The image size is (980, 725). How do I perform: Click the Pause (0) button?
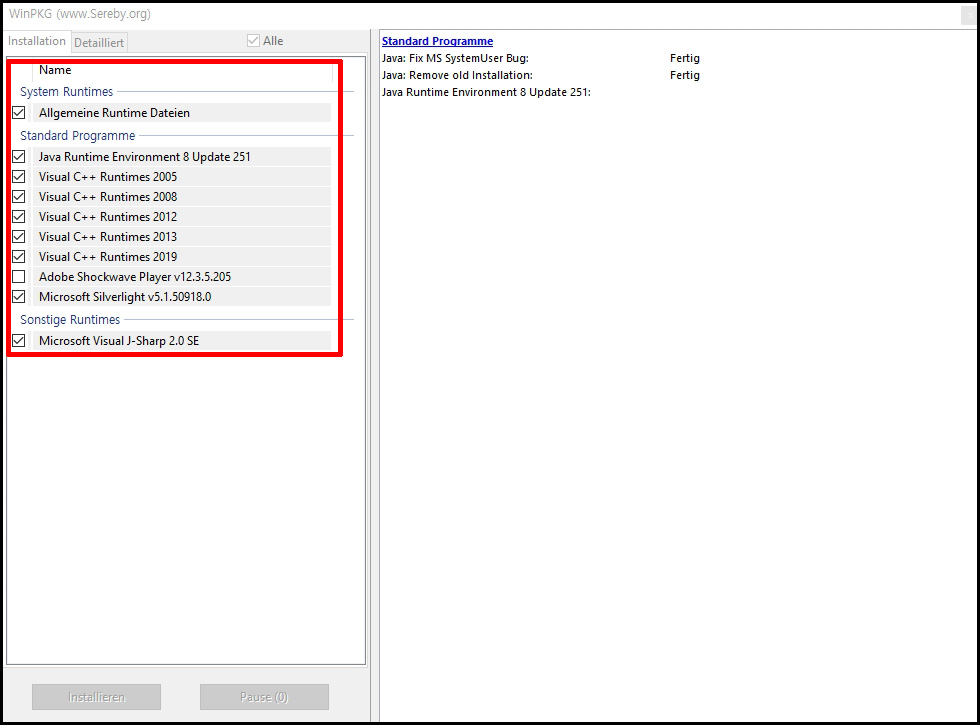pyautogui.click(x=264, y=697)
